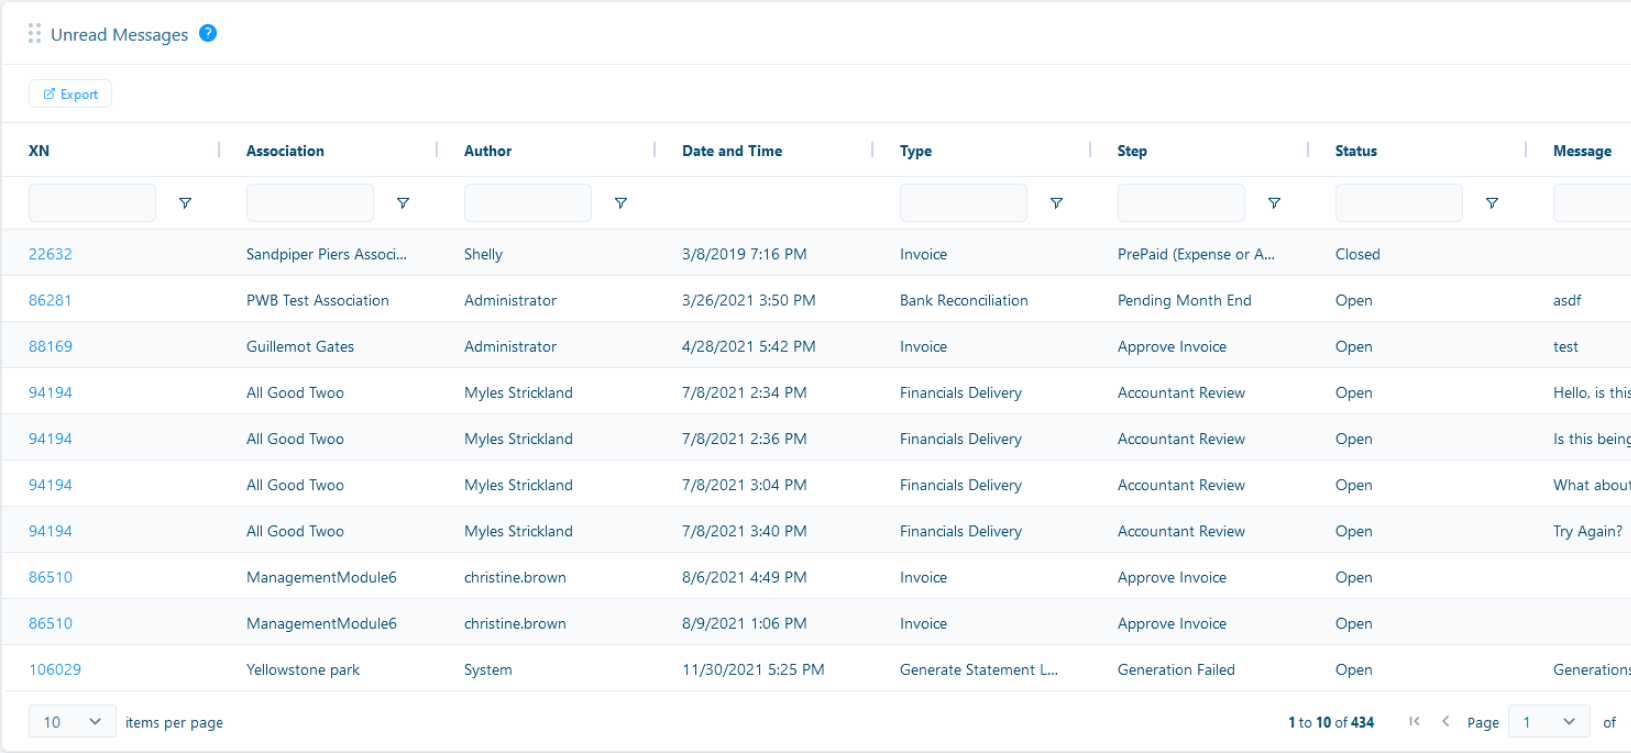The height and width of the screenshot is (753, 1631).
Task: Open the Author column filter funnel
Action: click(x=621, y=203)
